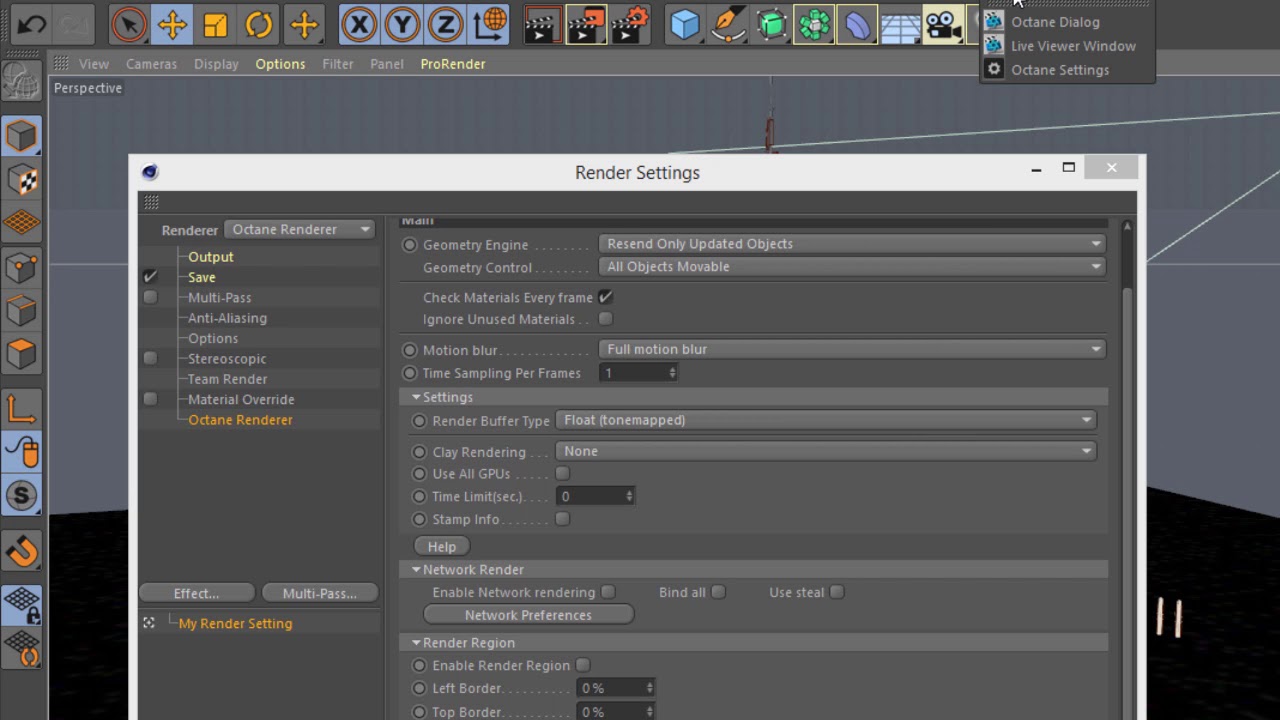The image size is (1280, 720).
Task: Enable Use All GPUs
Action: pyautogui.click(x=562, y=473)
